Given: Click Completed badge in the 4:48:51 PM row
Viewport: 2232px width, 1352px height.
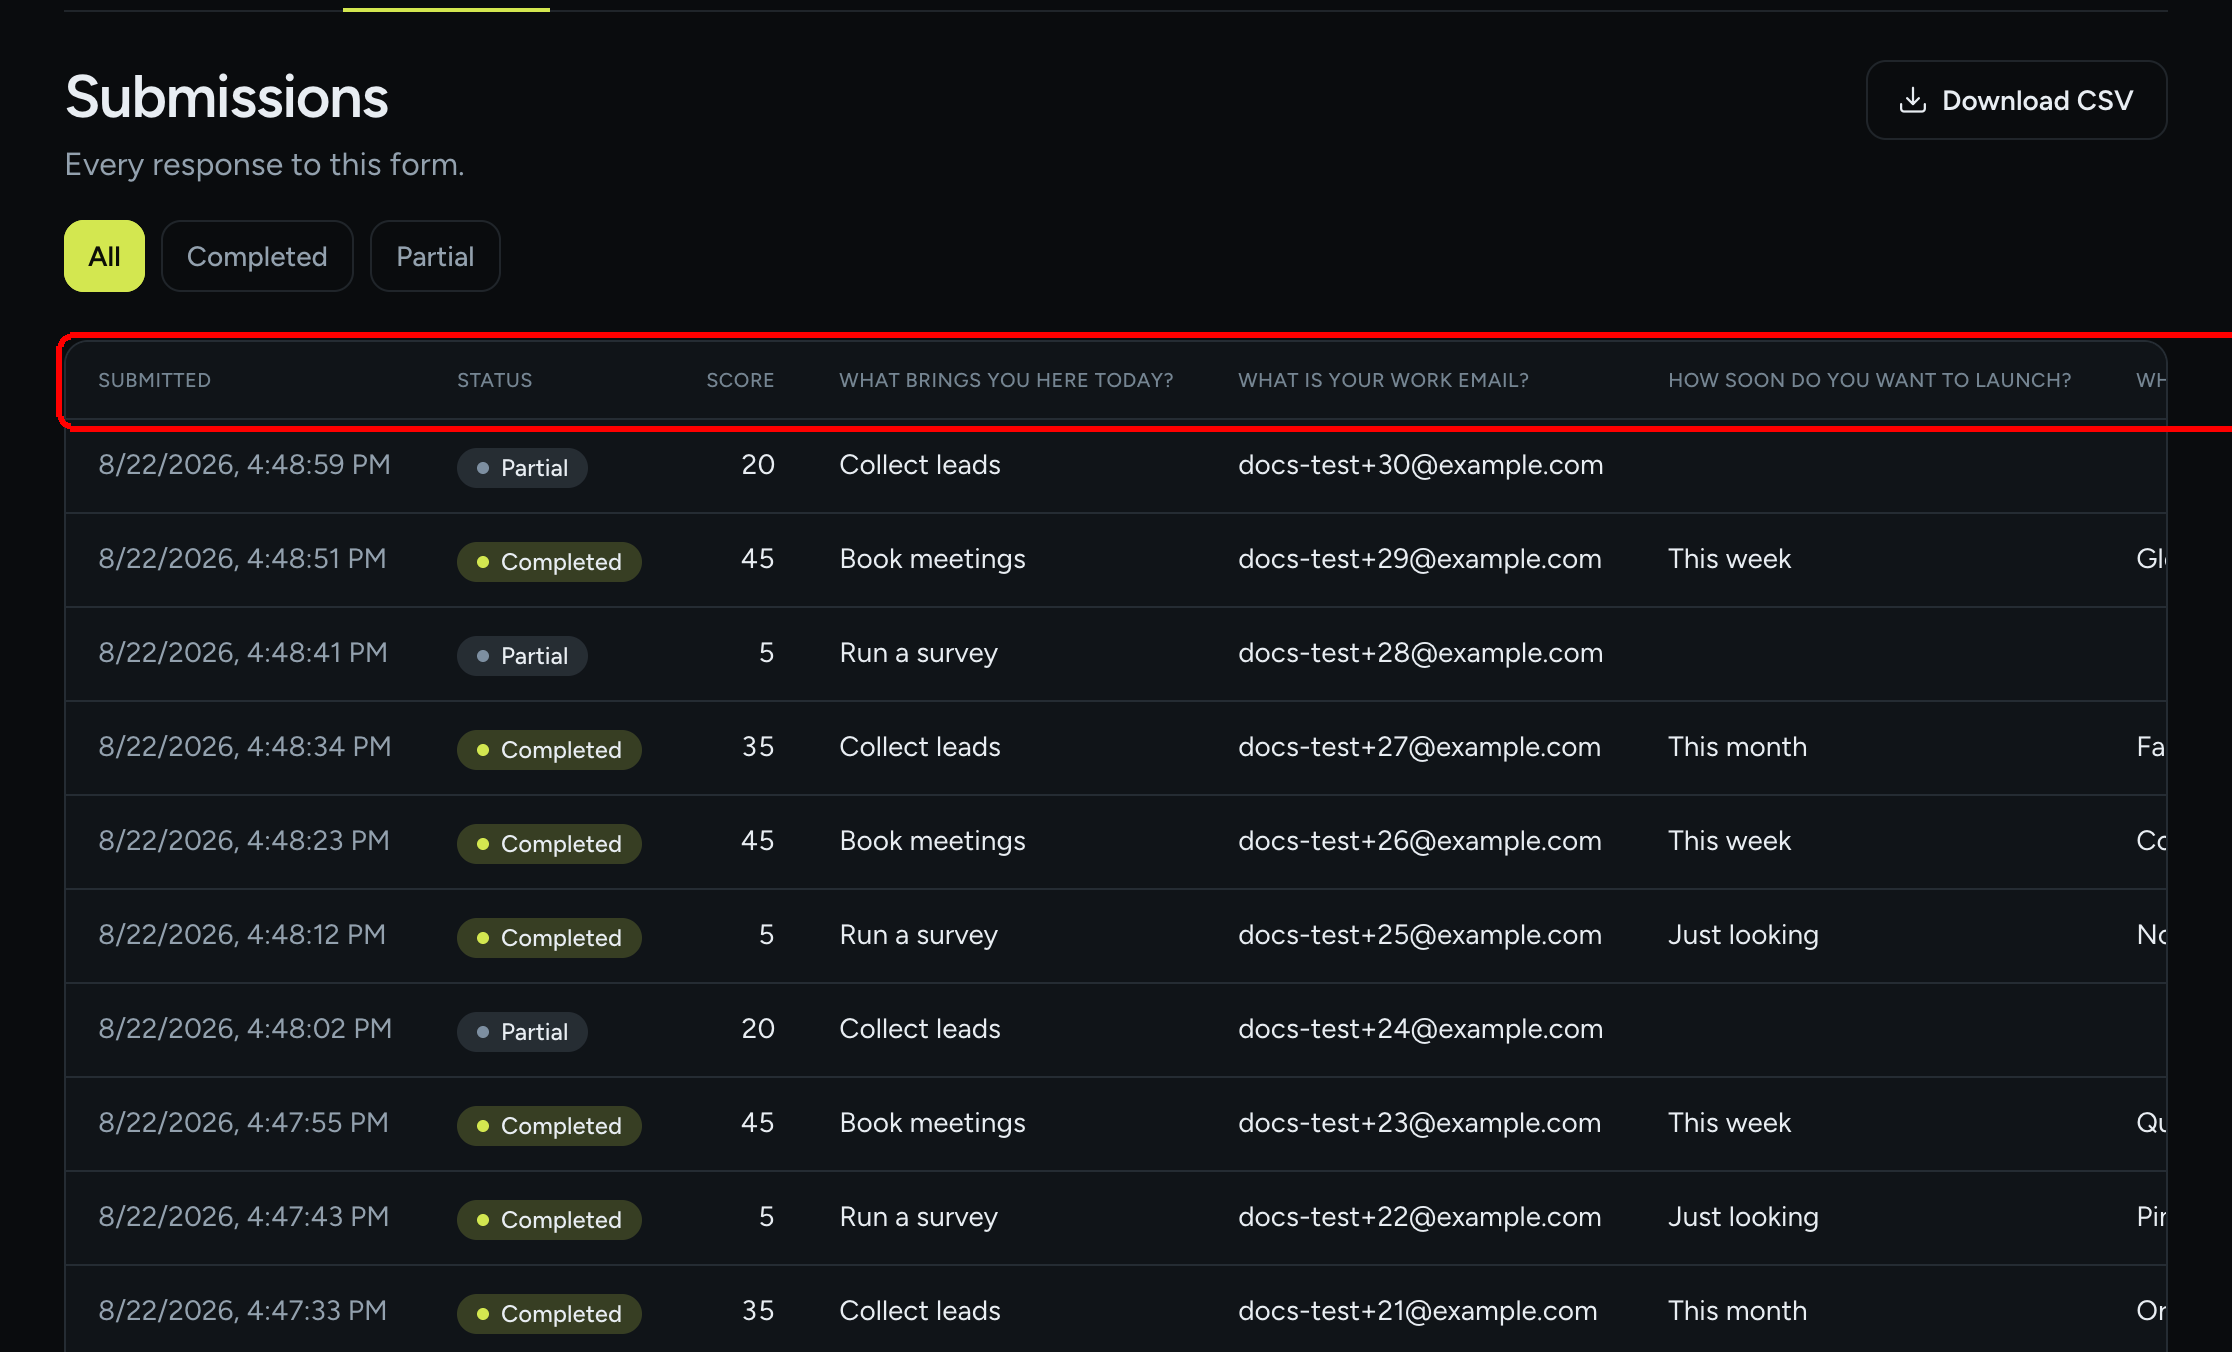Looking at the screenshot, I should [x=549, y=562].
